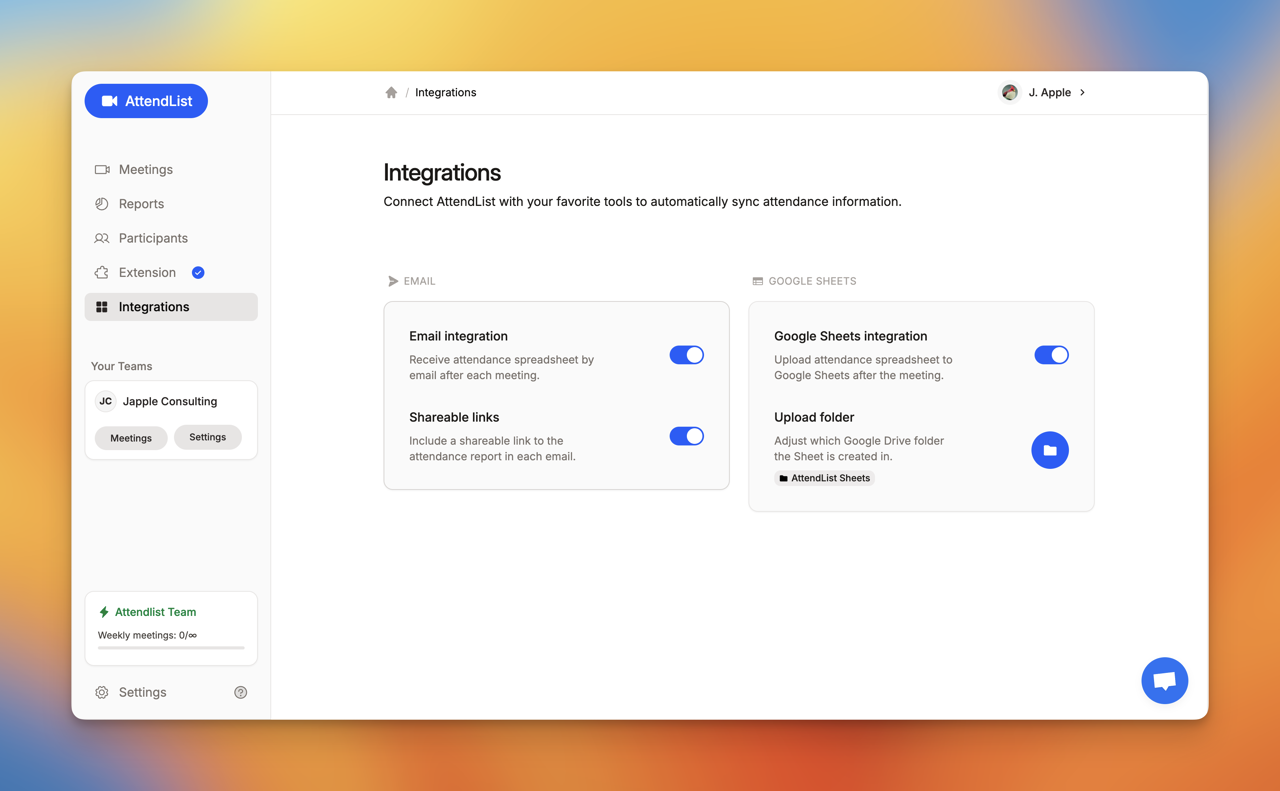The height and width of the screenshot is (791, 1280).
Task: Open Settings at the sidebar bottom
Action: tap(142, 692)
